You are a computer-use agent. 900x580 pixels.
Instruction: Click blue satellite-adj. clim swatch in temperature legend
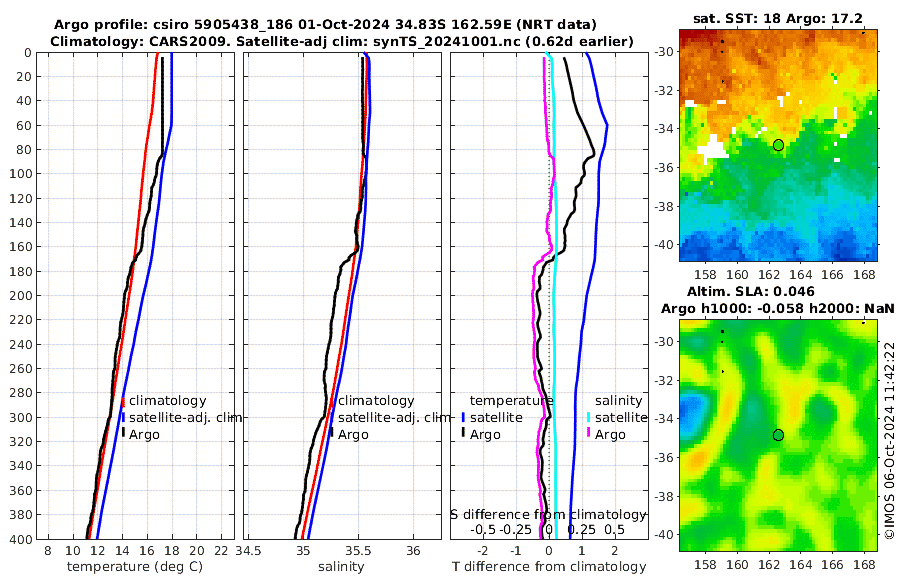[123, 417]
